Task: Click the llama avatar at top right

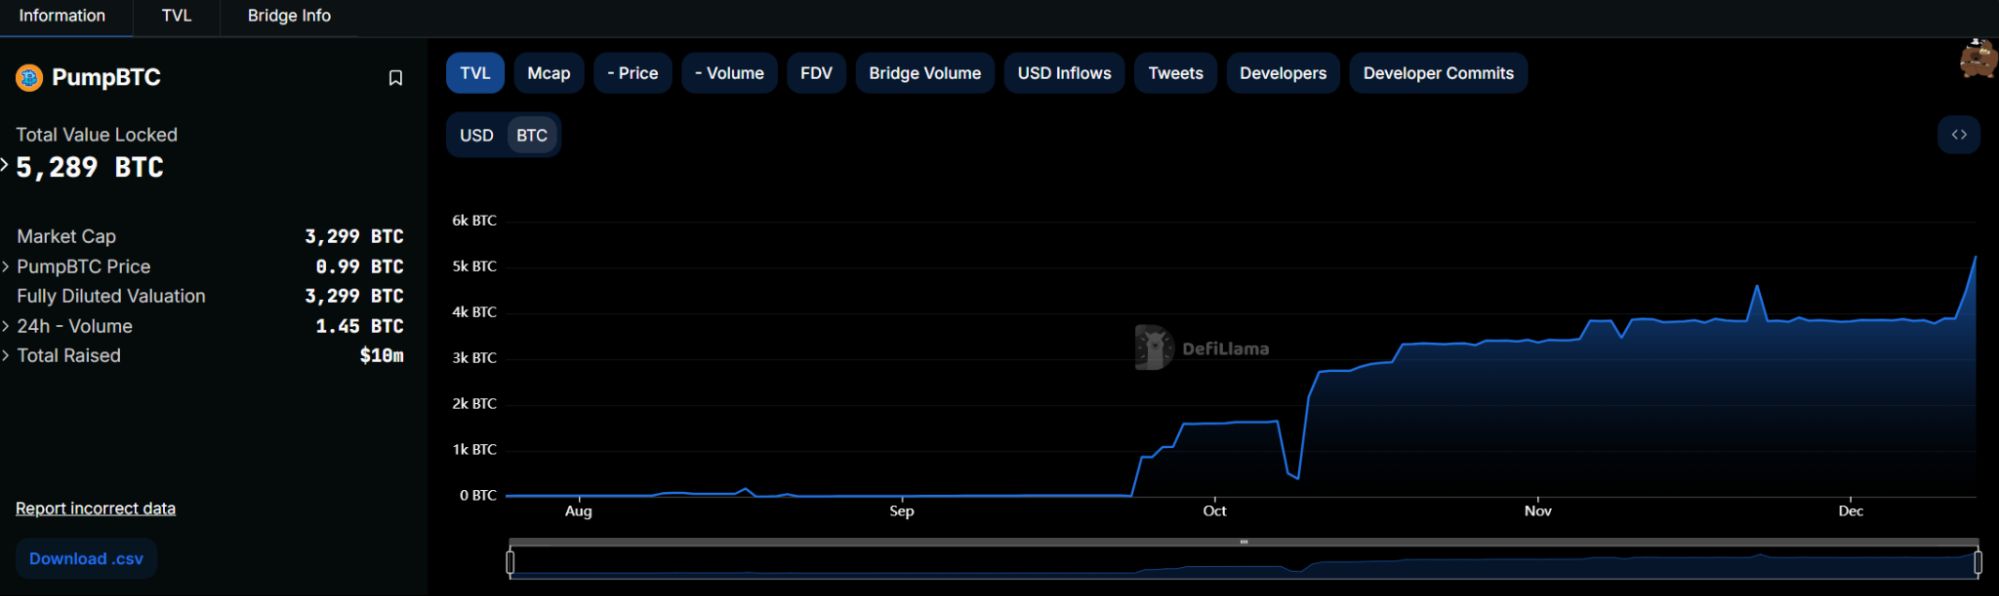Action: [x=1977, y=59]
